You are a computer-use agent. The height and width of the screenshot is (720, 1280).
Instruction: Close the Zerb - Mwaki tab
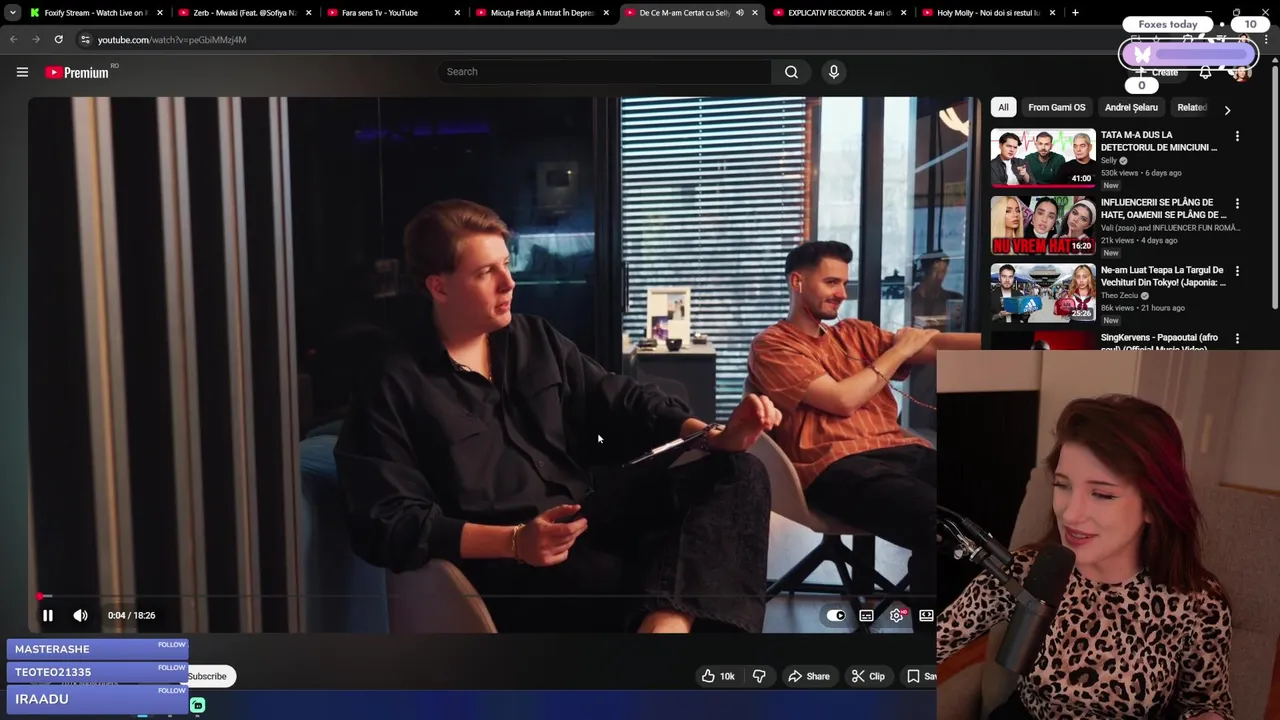pyautogui.click(x=308, y=13)
